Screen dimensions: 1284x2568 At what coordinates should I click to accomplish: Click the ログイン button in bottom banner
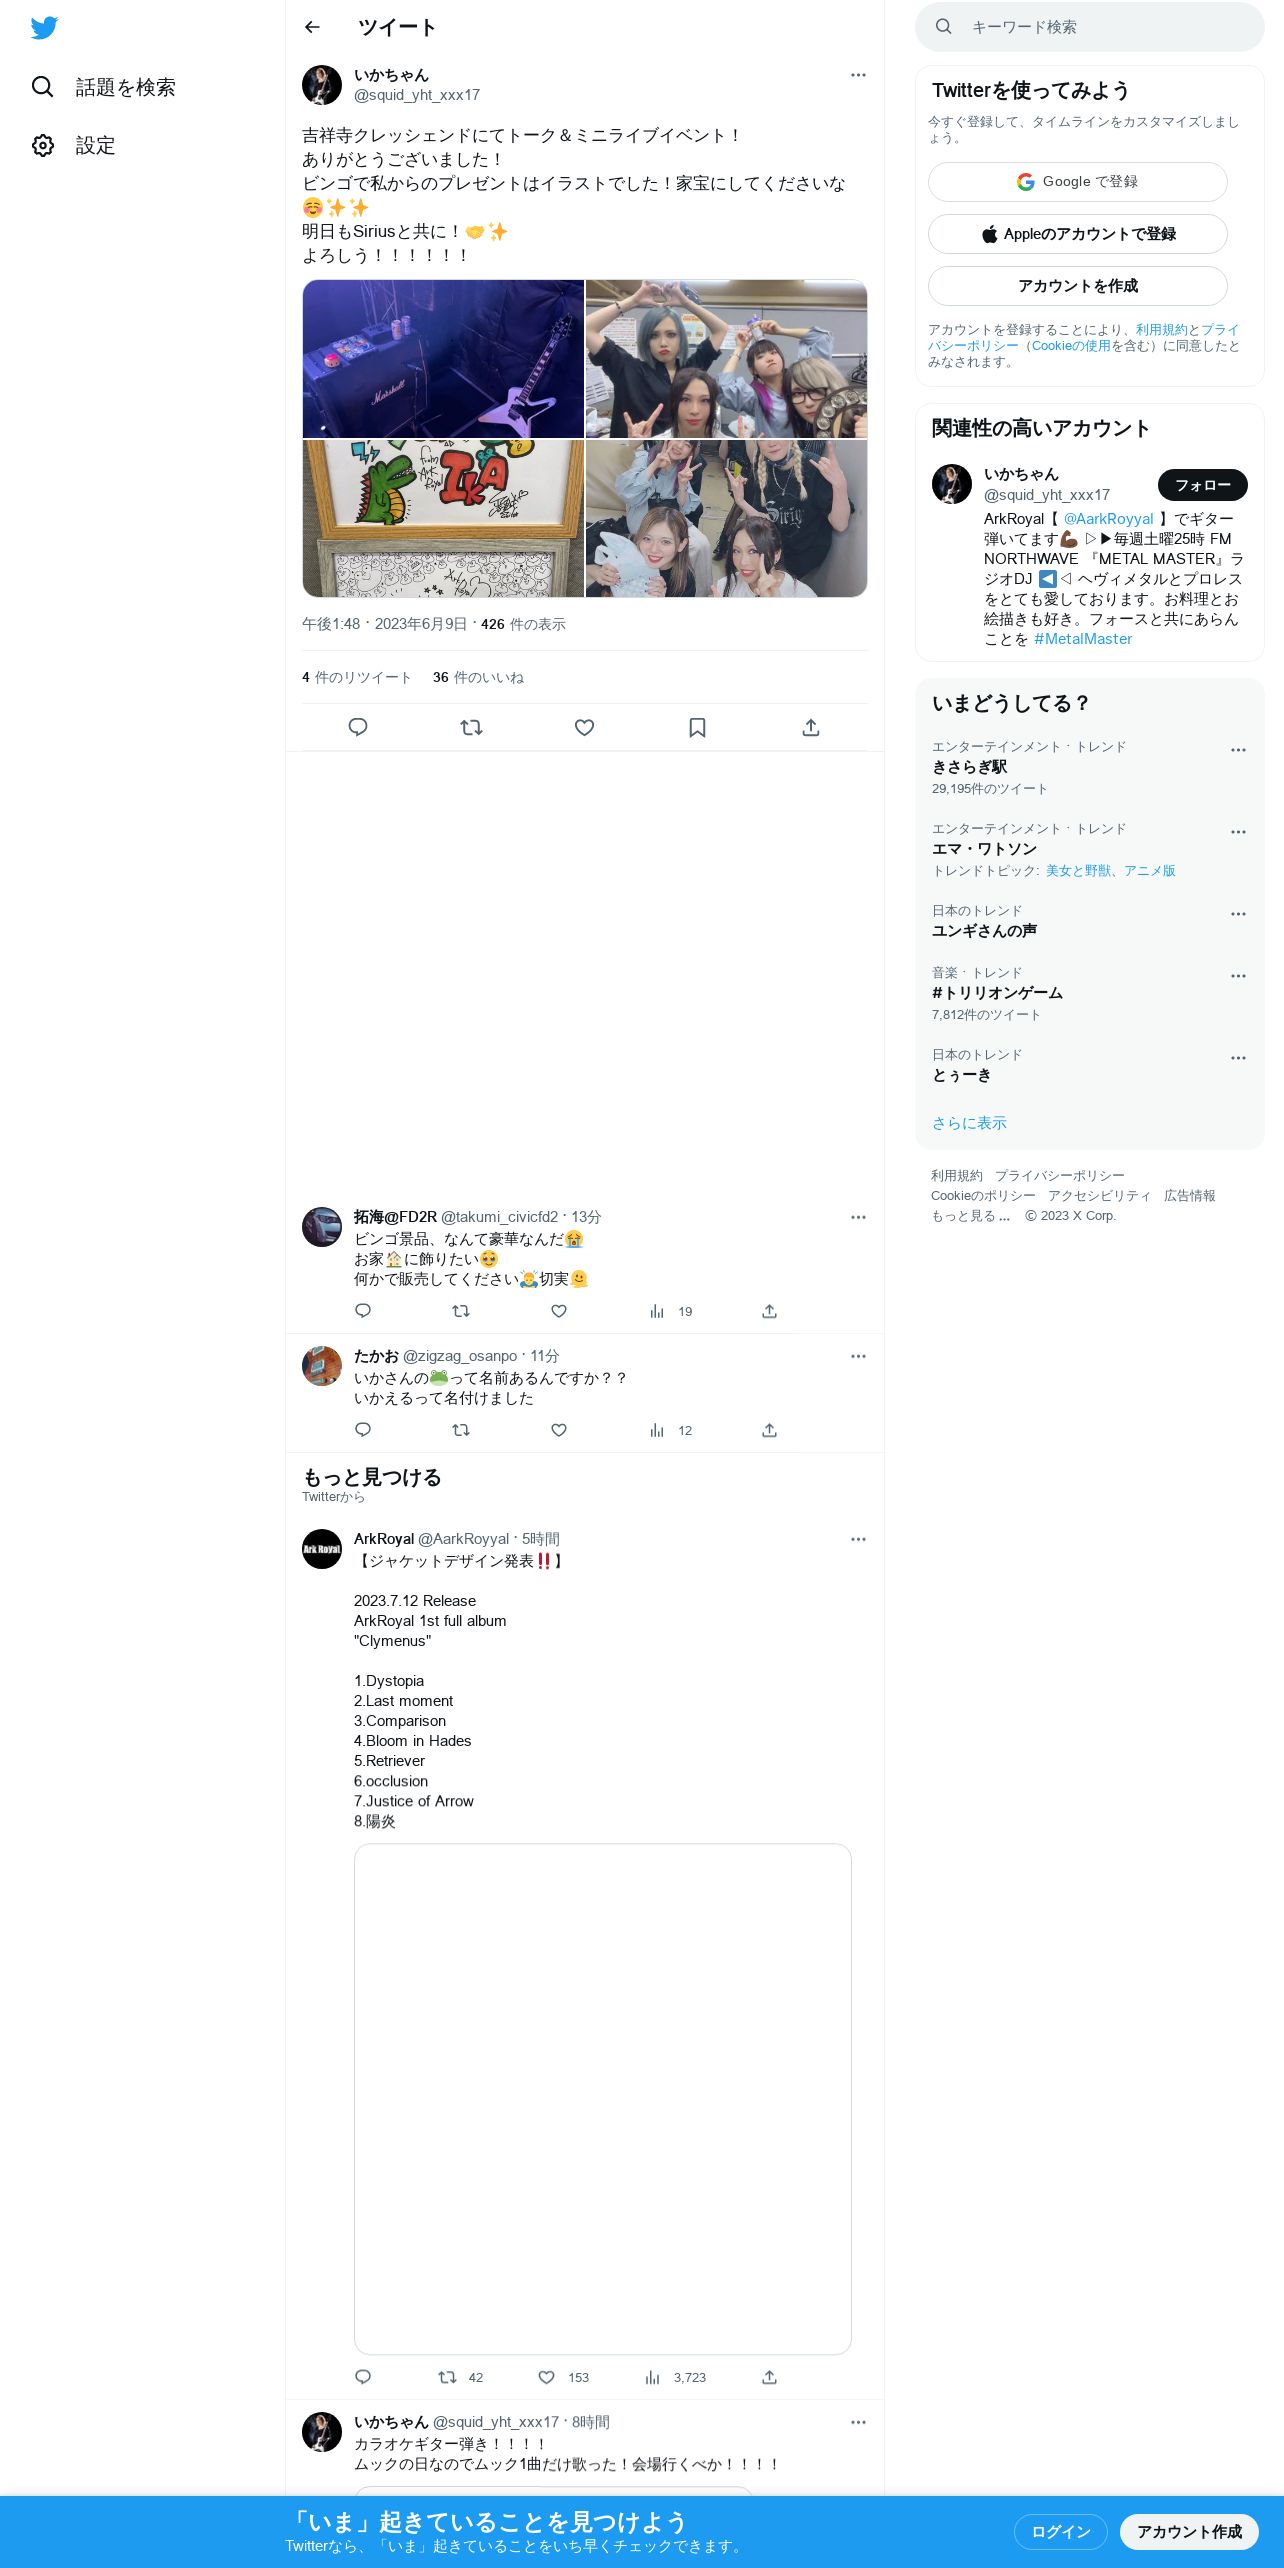coord(1061,2531)
